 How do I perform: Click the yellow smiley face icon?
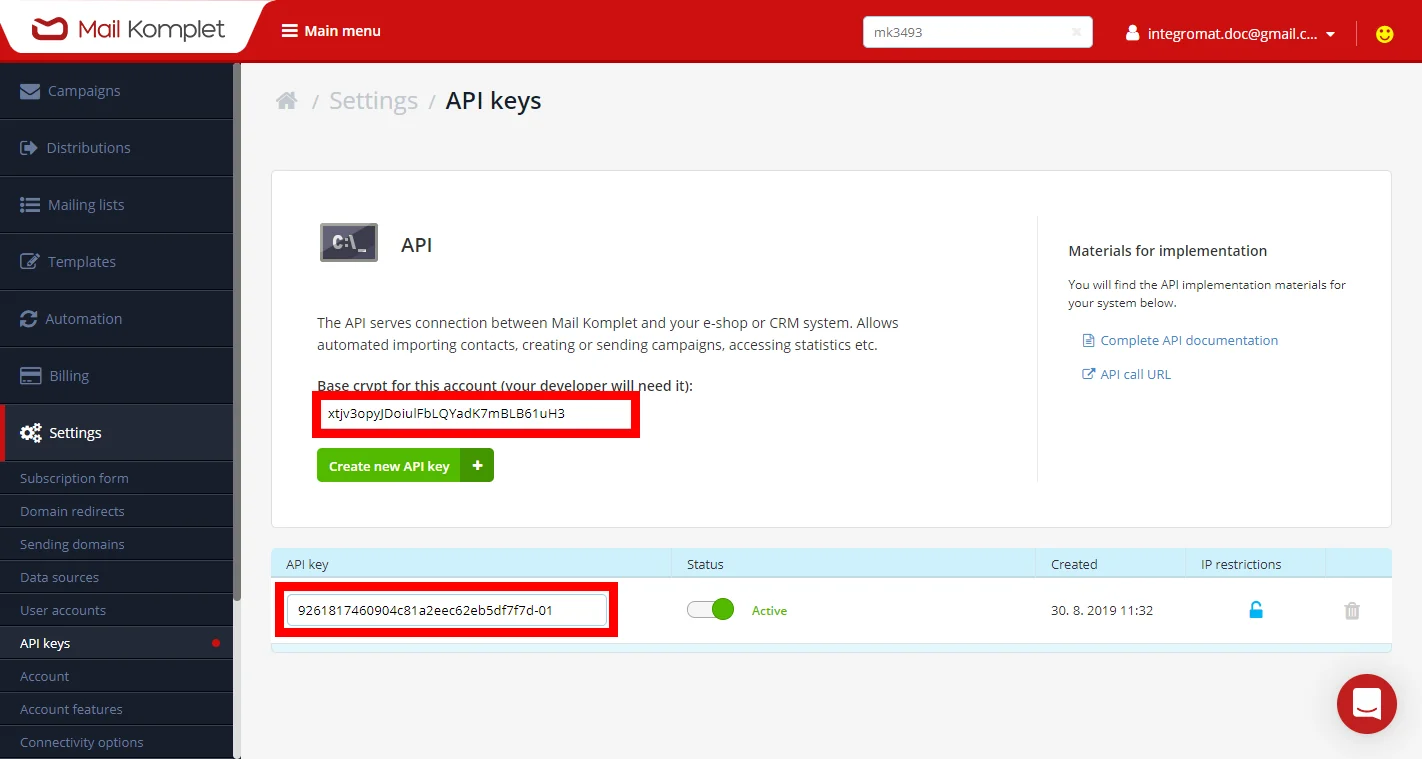[x=1384, y=34]
